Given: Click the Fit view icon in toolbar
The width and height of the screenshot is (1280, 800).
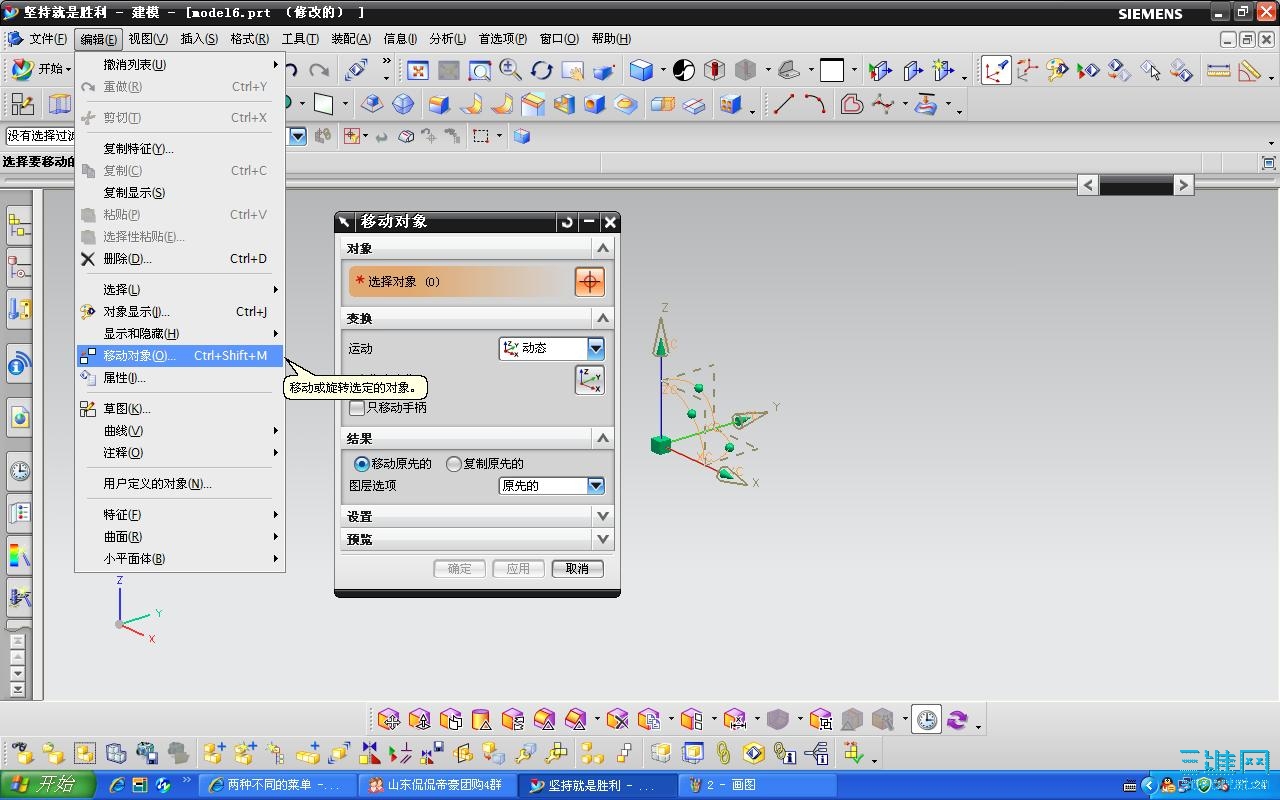Looking at the screenshot, I should pyautogui.click(x=418, y=70).
